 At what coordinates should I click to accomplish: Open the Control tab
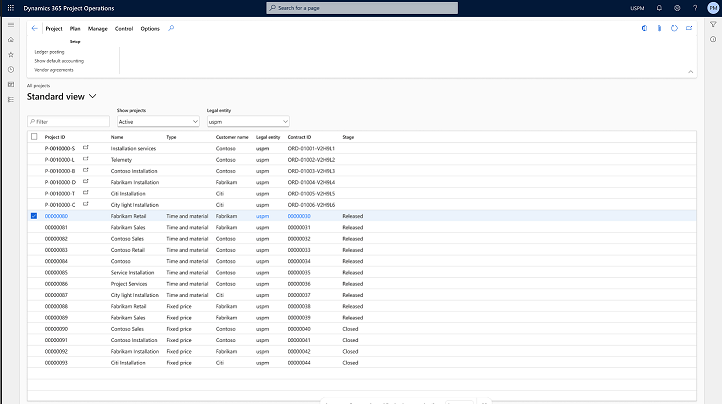(124, 29)
